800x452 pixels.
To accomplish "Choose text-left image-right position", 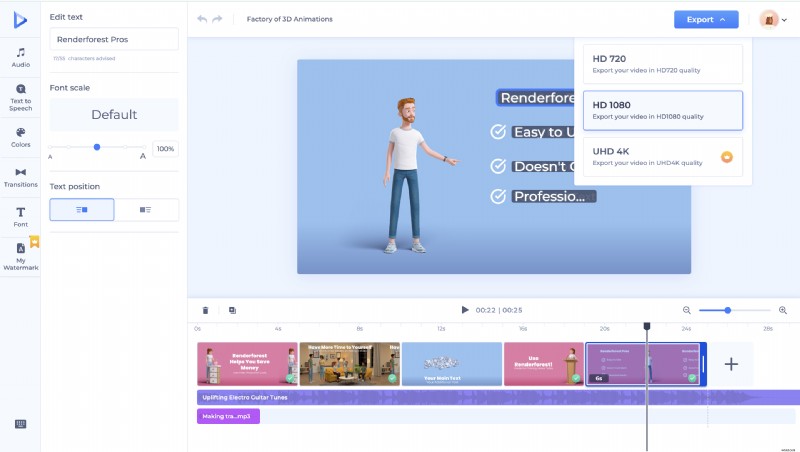I will pos(82,210).
